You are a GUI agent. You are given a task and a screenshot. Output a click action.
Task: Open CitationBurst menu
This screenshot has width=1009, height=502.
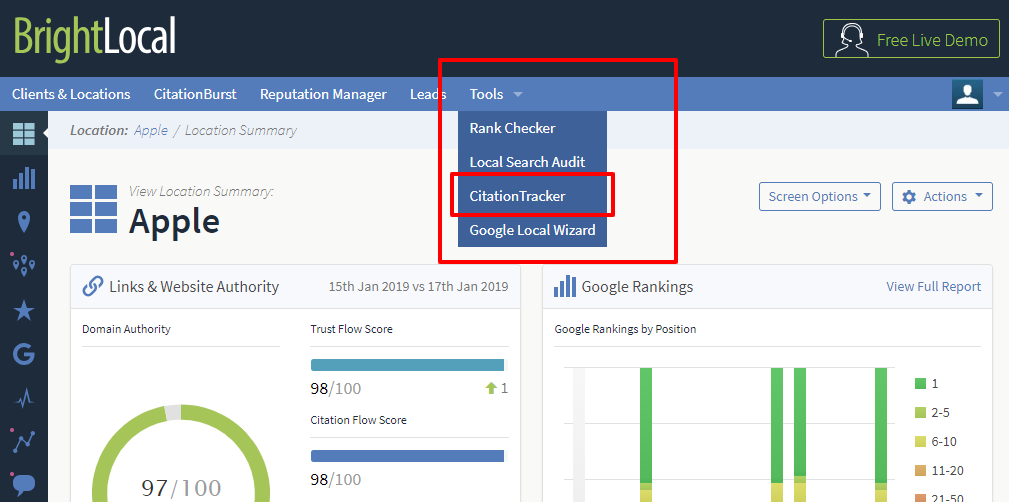[x=195, y=94]
